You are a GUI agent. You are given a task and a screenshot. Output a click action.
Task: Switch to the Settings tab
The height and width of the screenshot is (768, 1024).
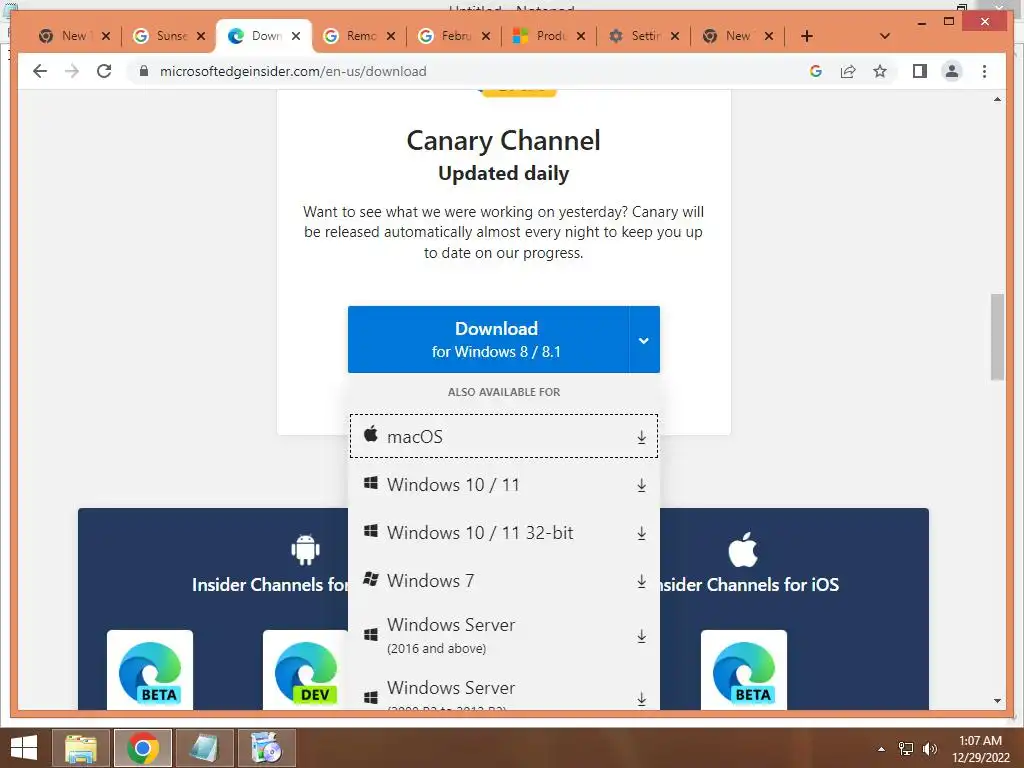pyautogui.click(x=643, y=36)
